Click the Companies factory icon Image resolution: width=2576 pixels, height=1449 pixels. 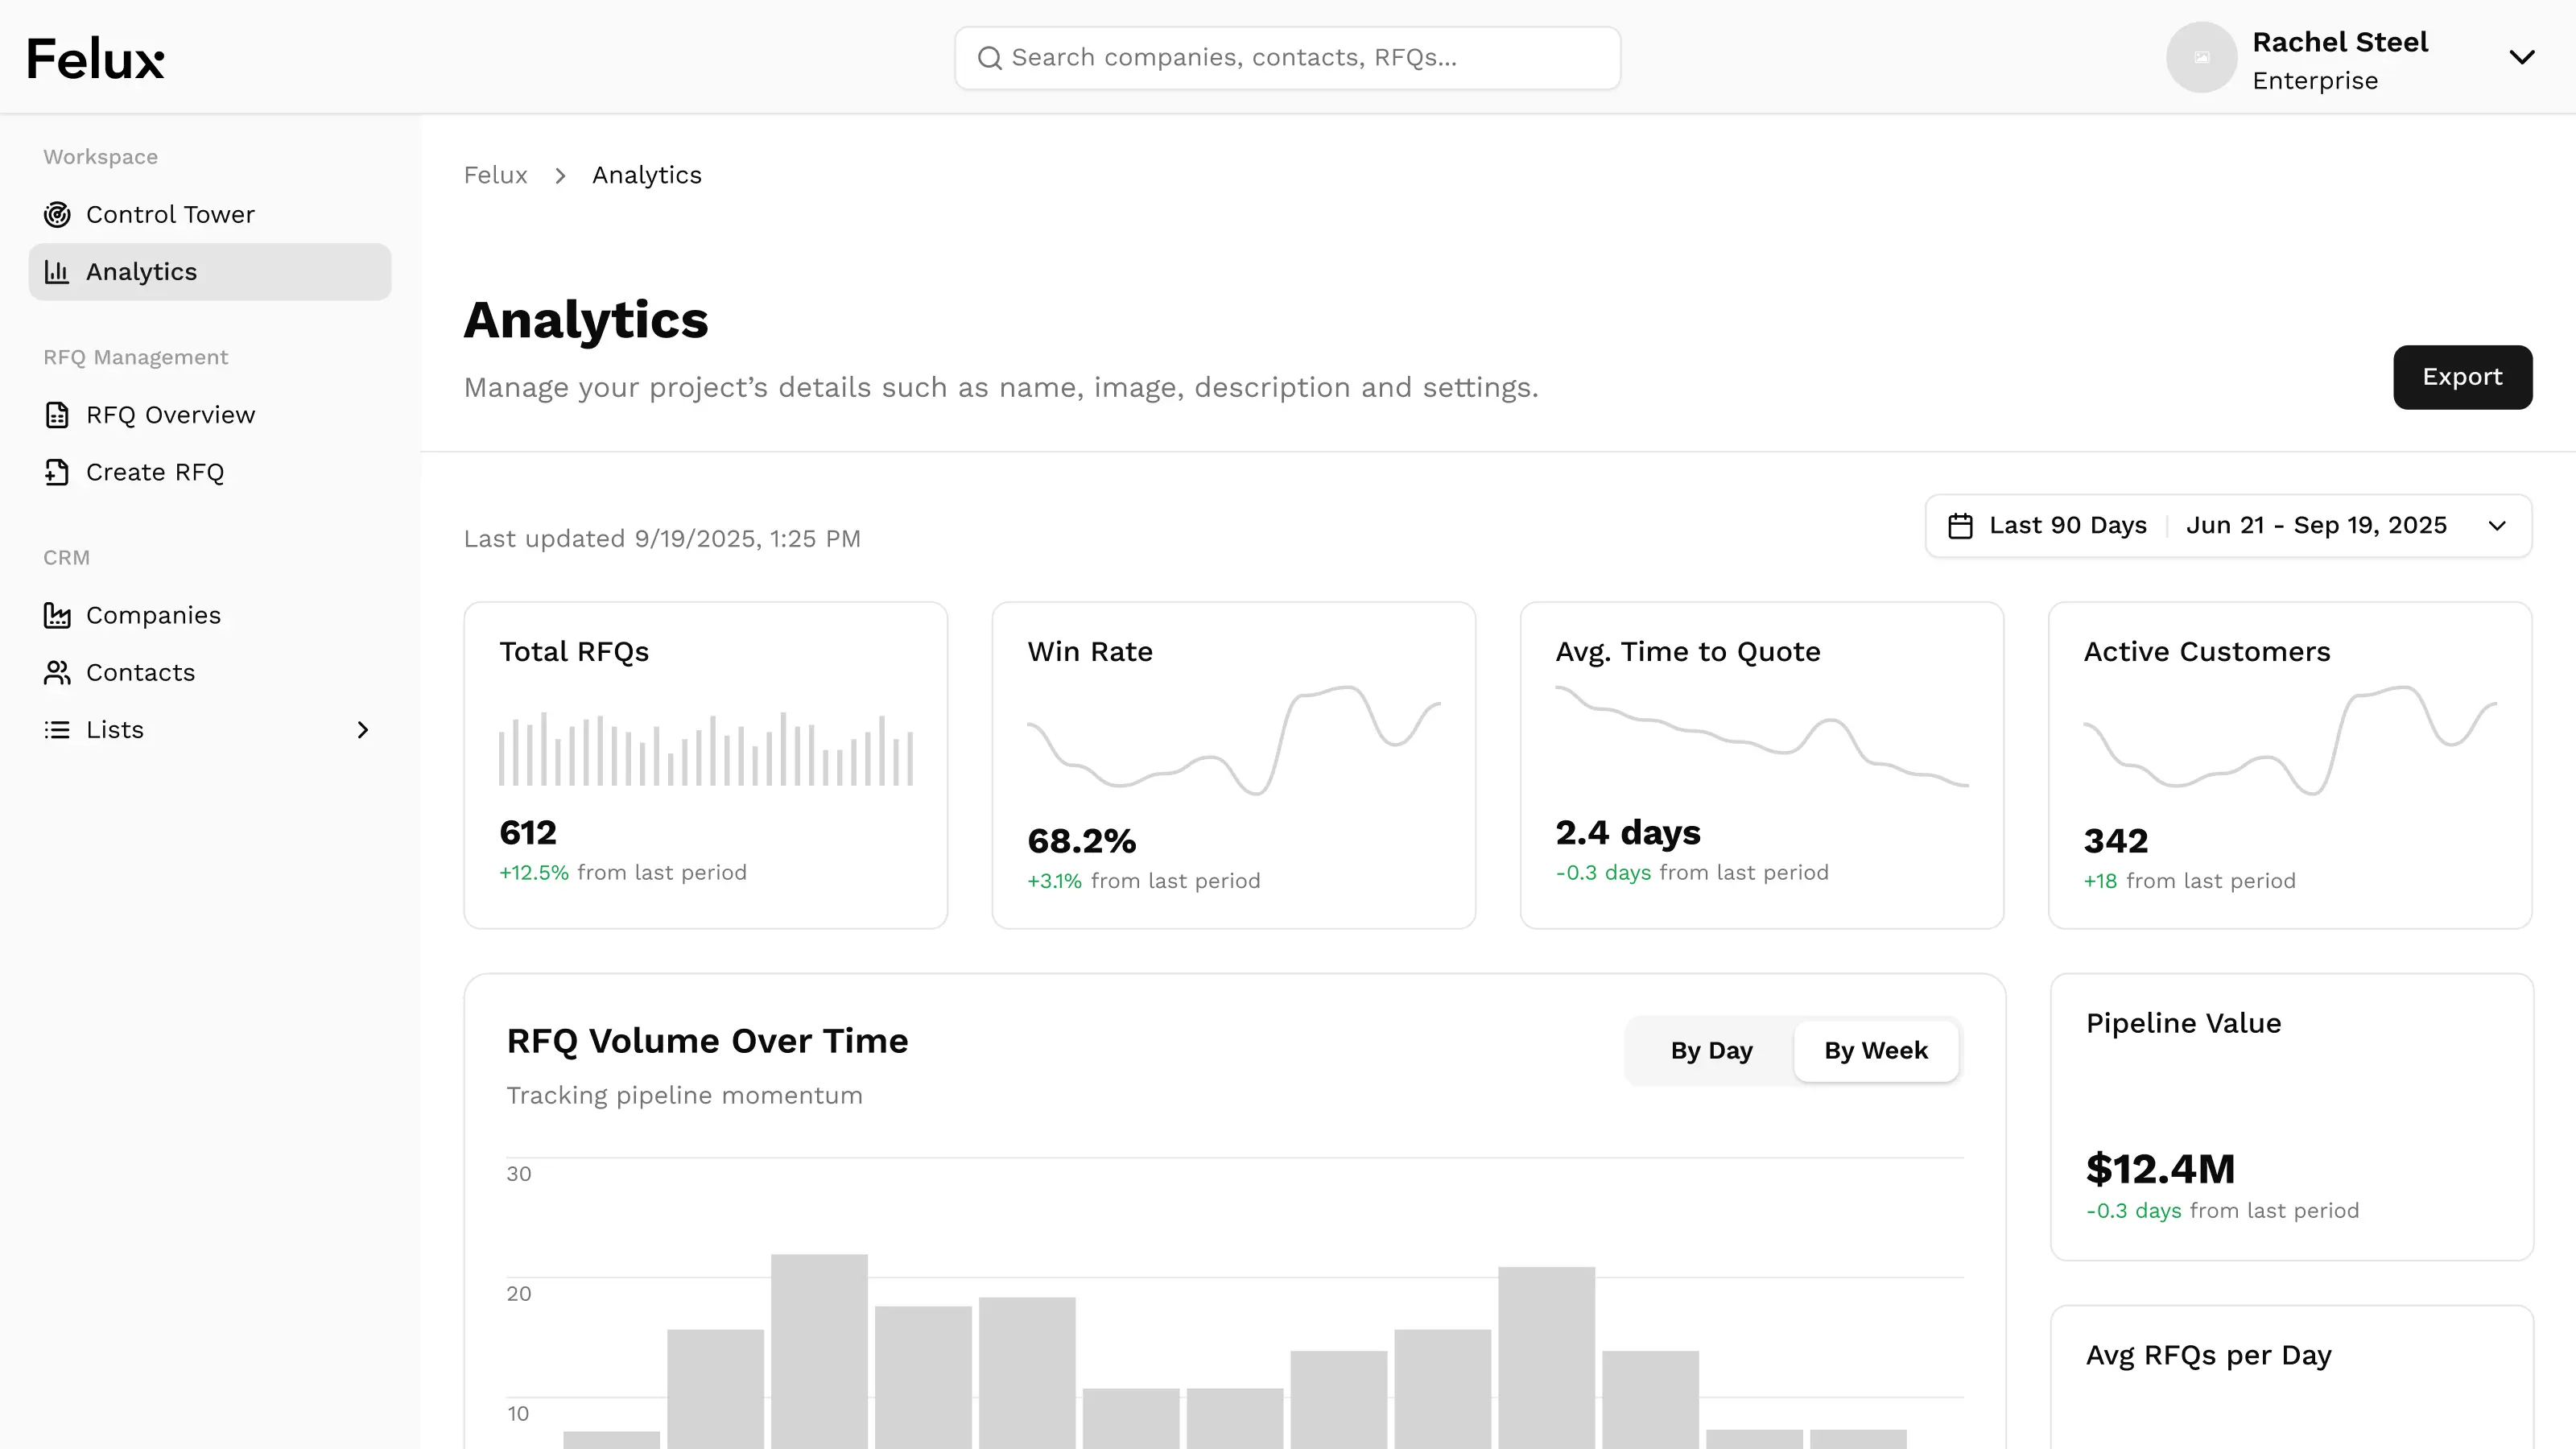click(57, 615)
